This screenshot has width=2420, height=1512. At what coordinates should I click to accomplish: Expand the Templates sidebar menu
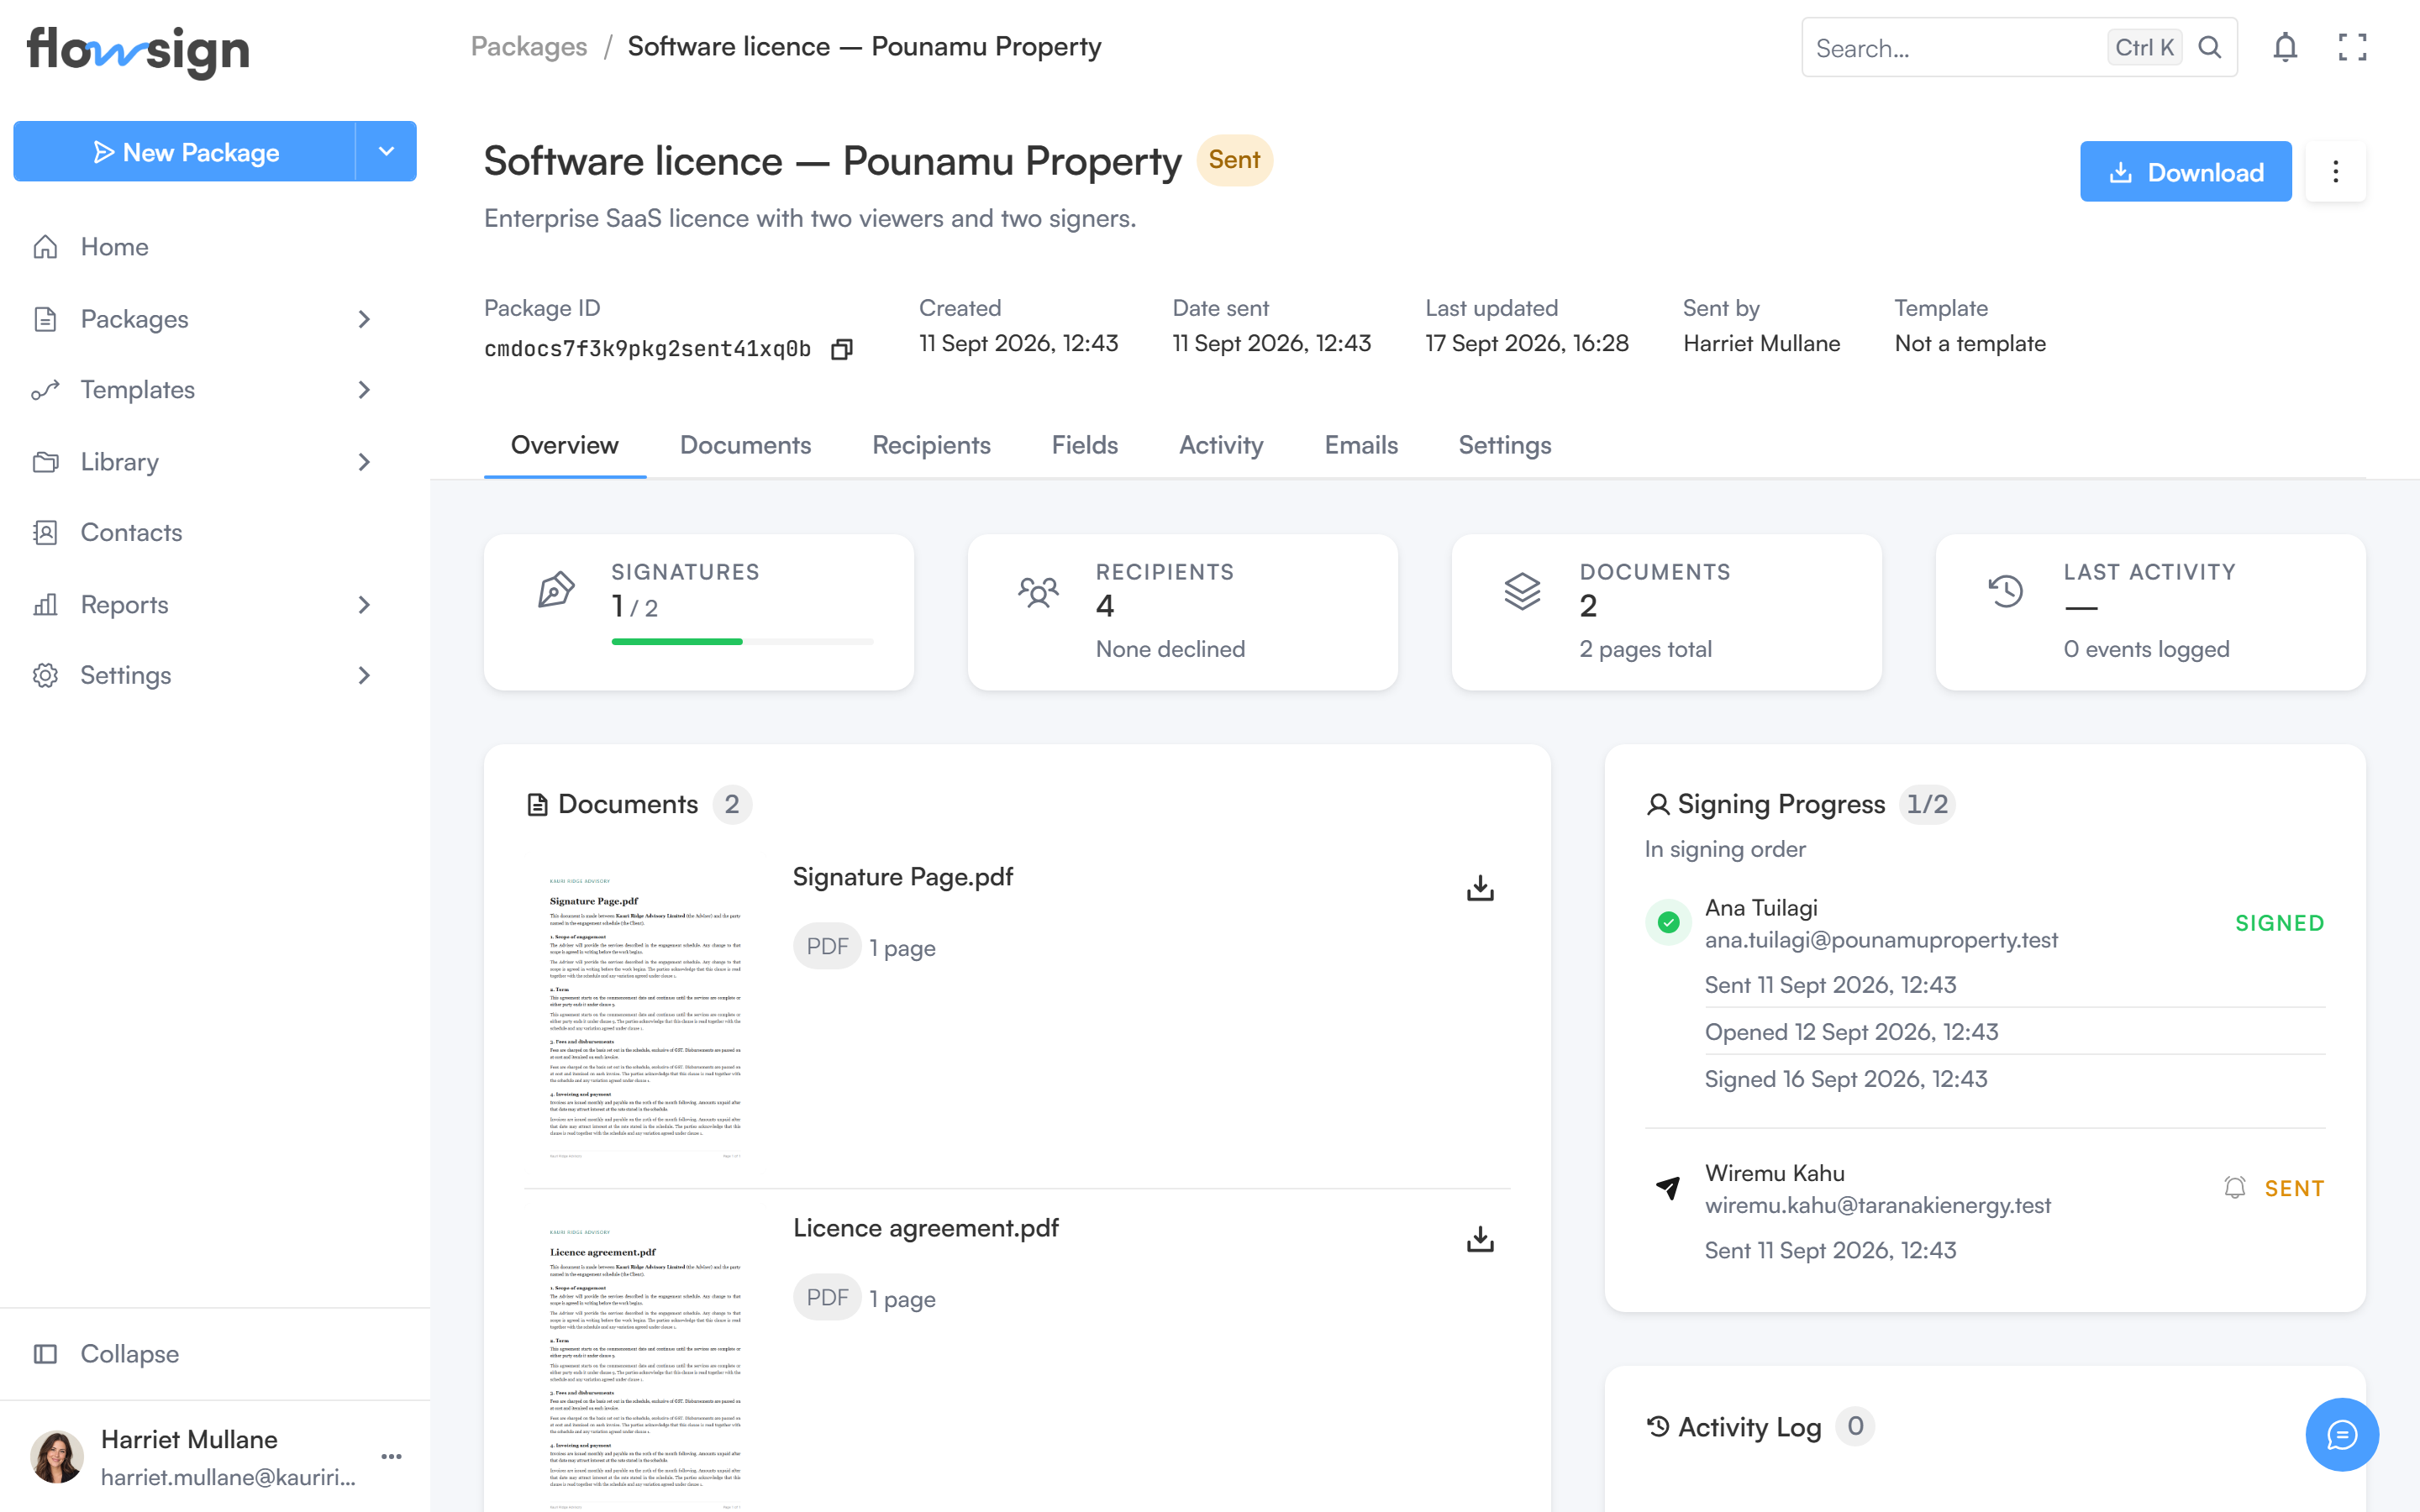tap(364, 390)
